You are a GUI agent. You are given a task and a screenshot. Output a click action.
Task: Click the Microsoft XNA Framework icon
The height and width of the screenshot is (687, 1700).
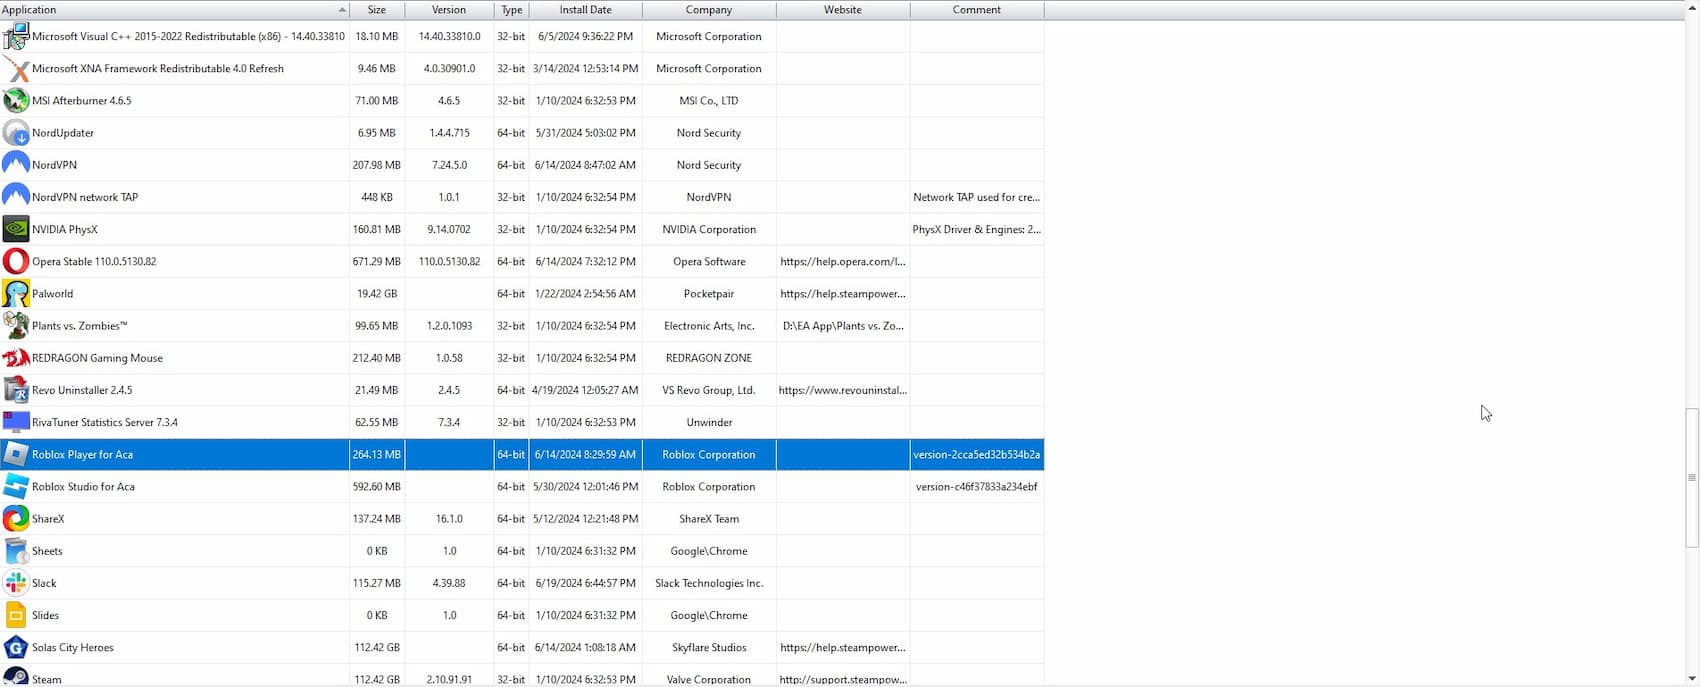16,69
